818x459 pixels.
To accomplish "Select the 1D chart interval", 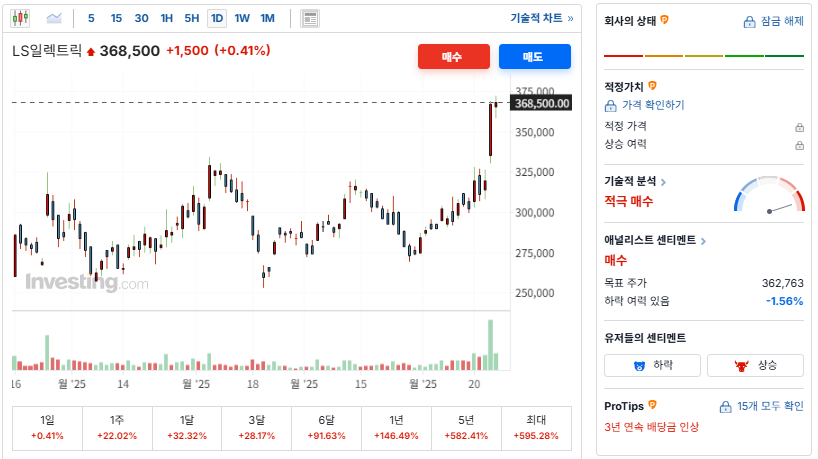I will [x=216, y=18].
